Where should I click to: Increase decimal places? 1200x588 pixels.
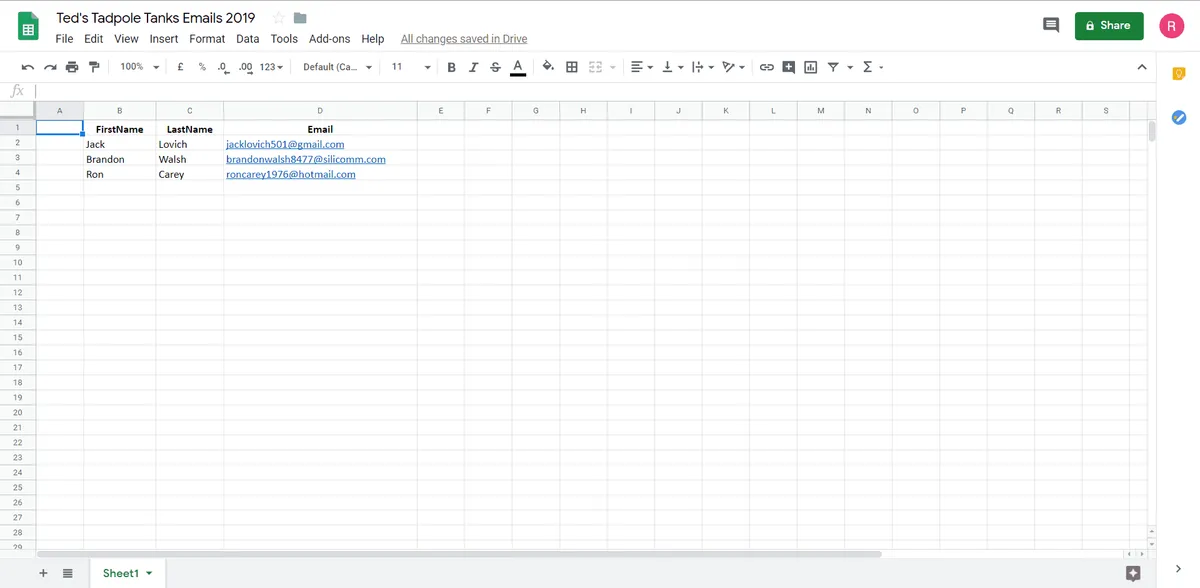(245, 67)
